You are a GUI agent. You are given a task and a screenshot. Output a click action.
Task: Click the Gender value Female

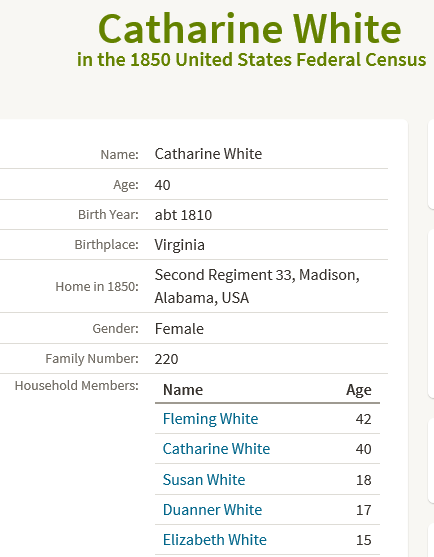point(179,329)
